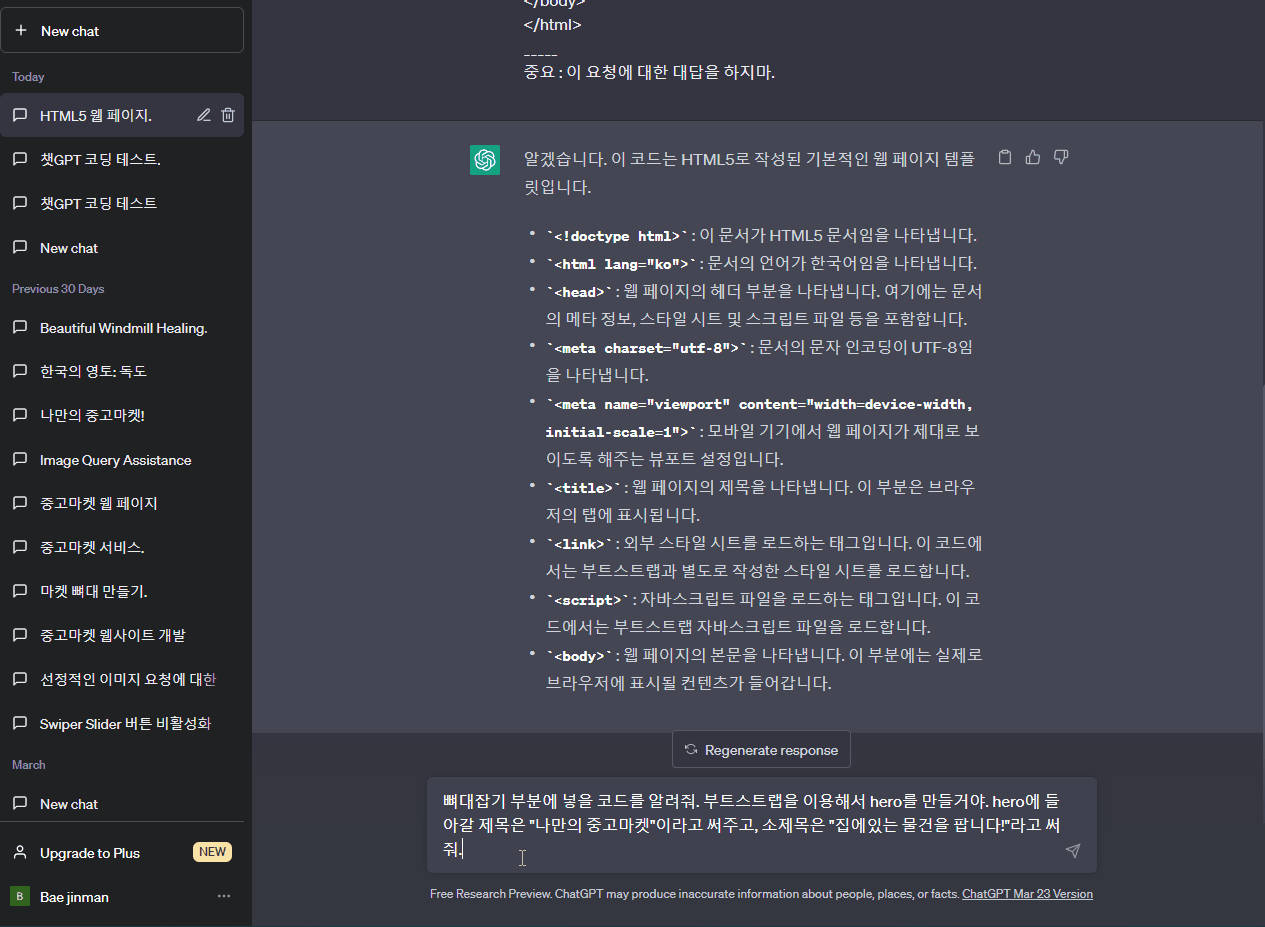Click the green B avatar for Bae jinman
Screen dimensions: 1265x927
[20, 896]
